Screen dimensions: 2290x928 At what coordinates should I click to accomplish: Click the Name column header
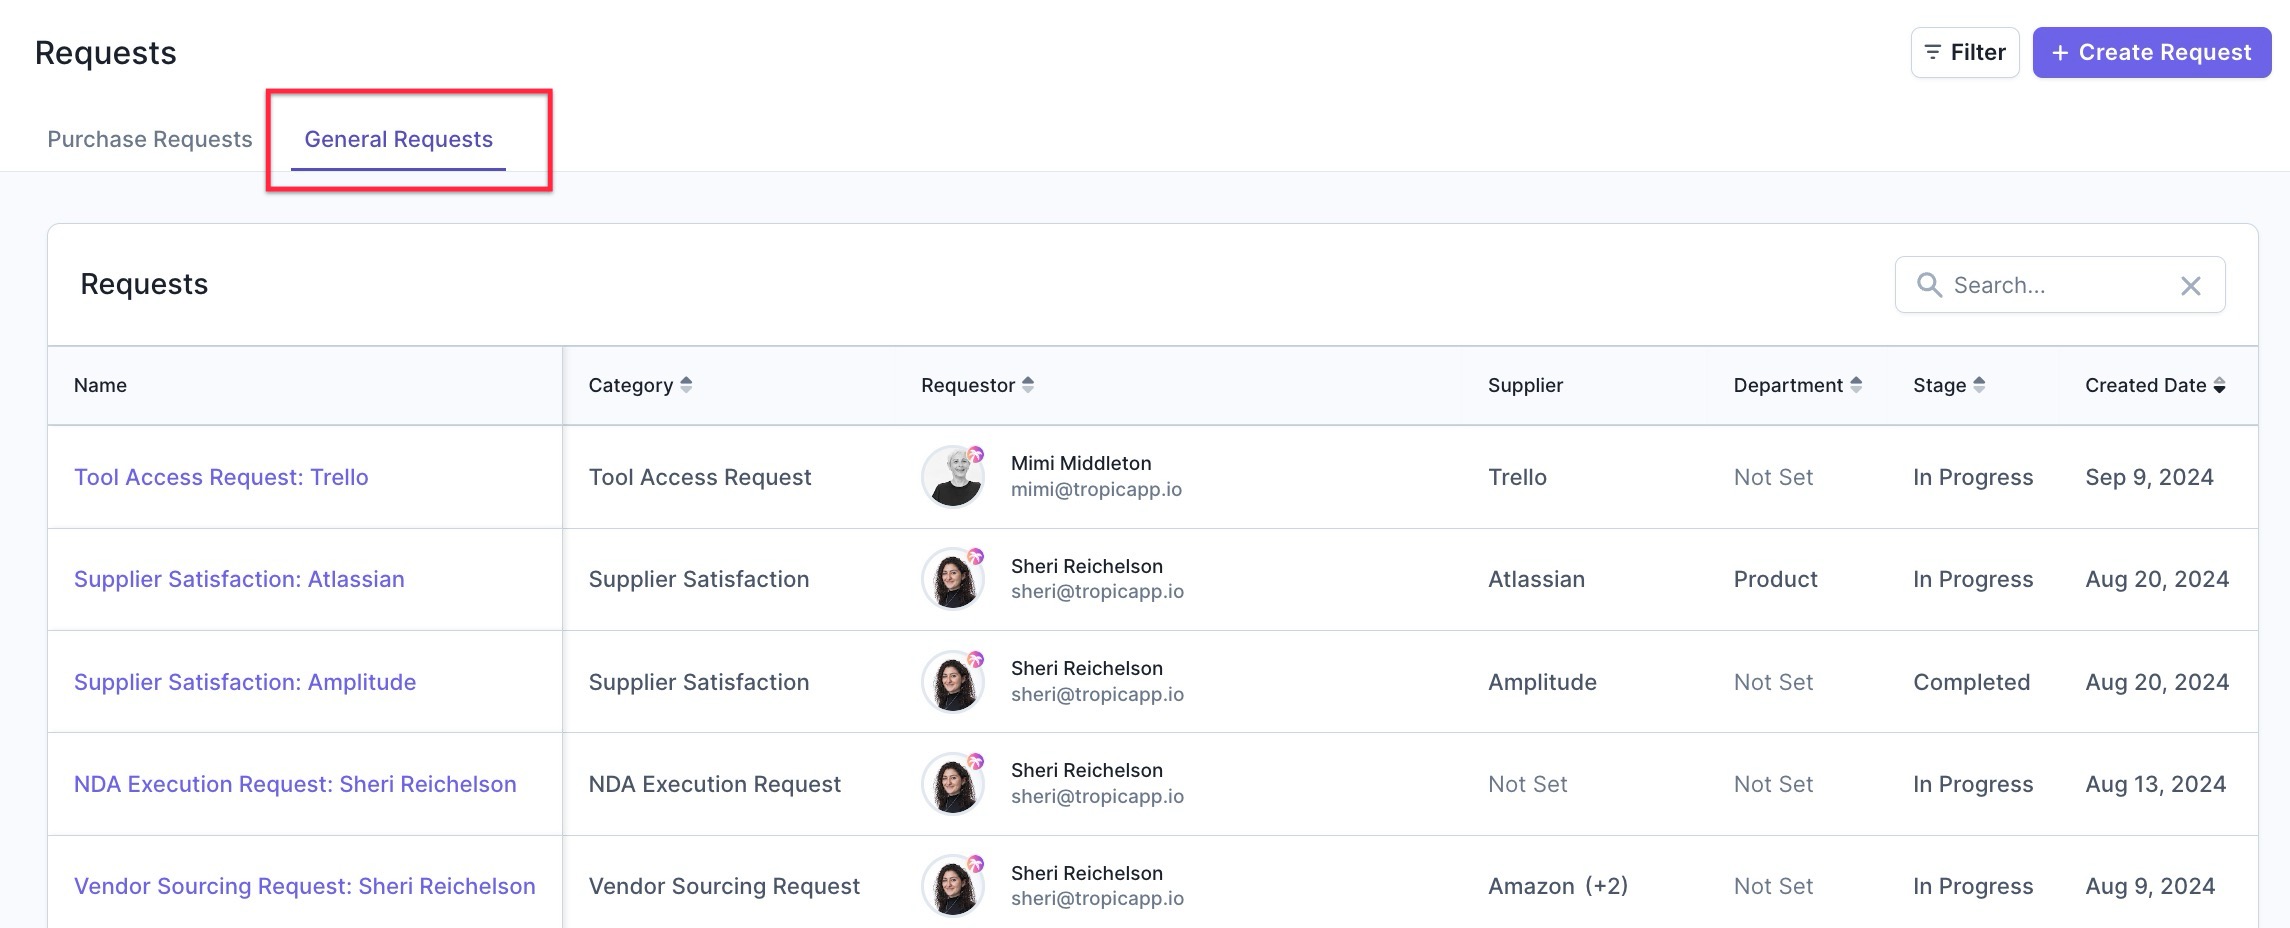coord(100,385)
